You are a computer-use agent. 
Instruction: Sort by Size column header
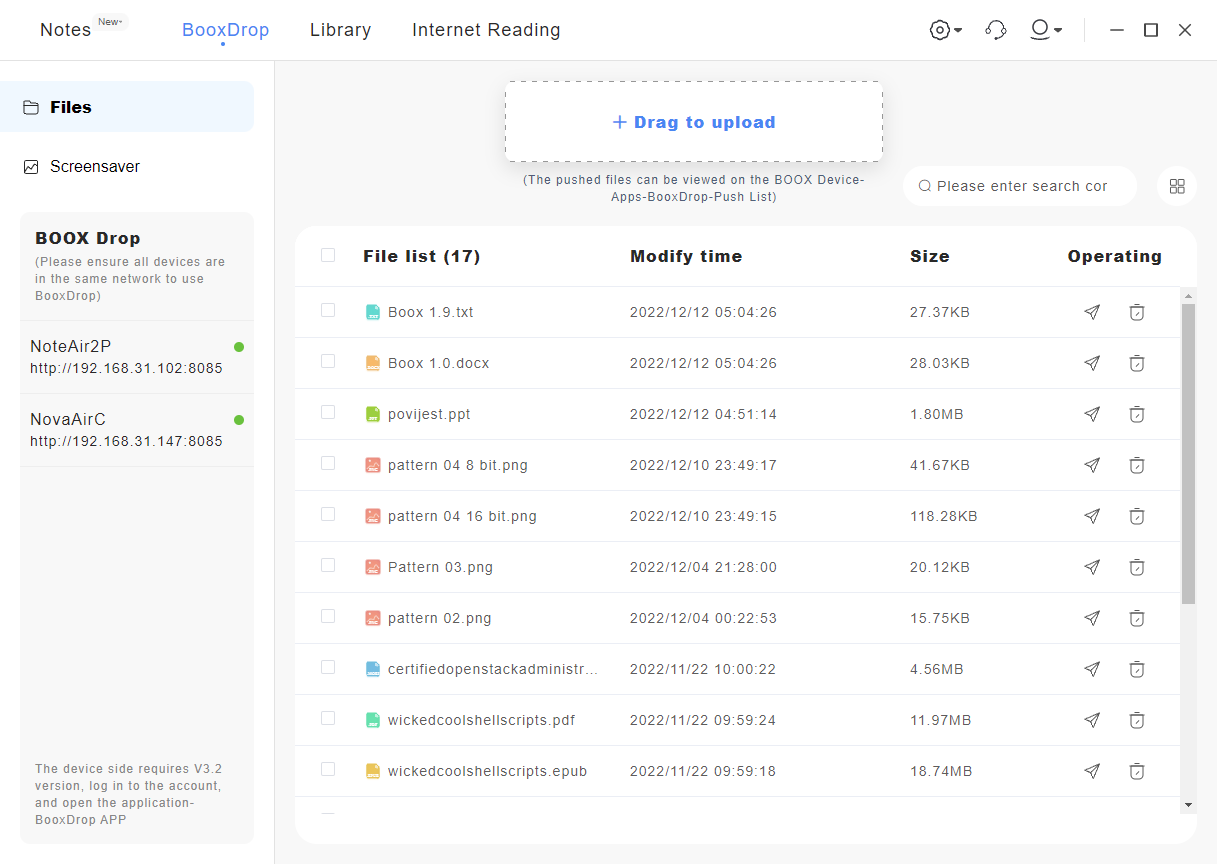(930, 256)
